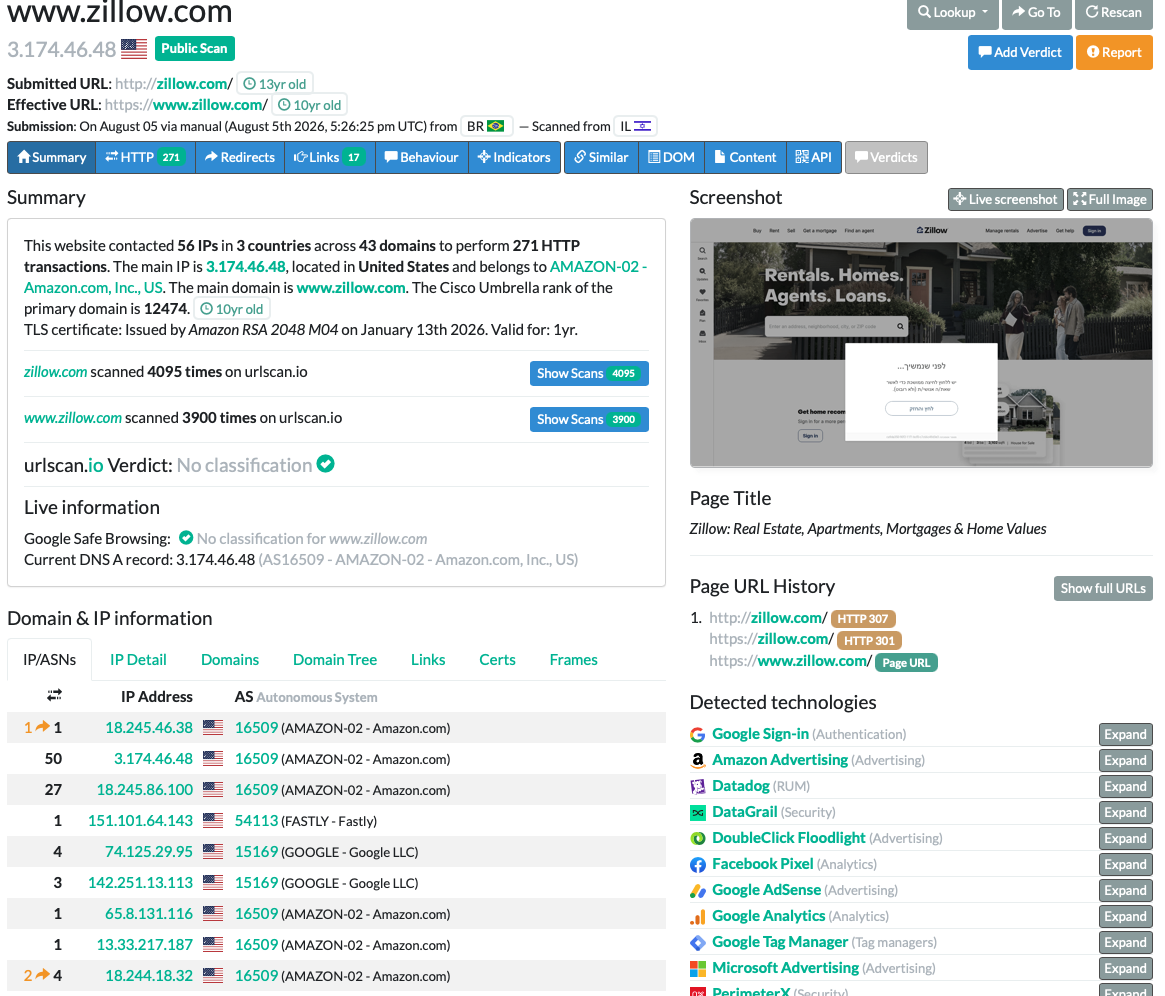Click the Google Safe Browsing checkmark icon
Screen dimensions: 1165x996
pos(186,538)
